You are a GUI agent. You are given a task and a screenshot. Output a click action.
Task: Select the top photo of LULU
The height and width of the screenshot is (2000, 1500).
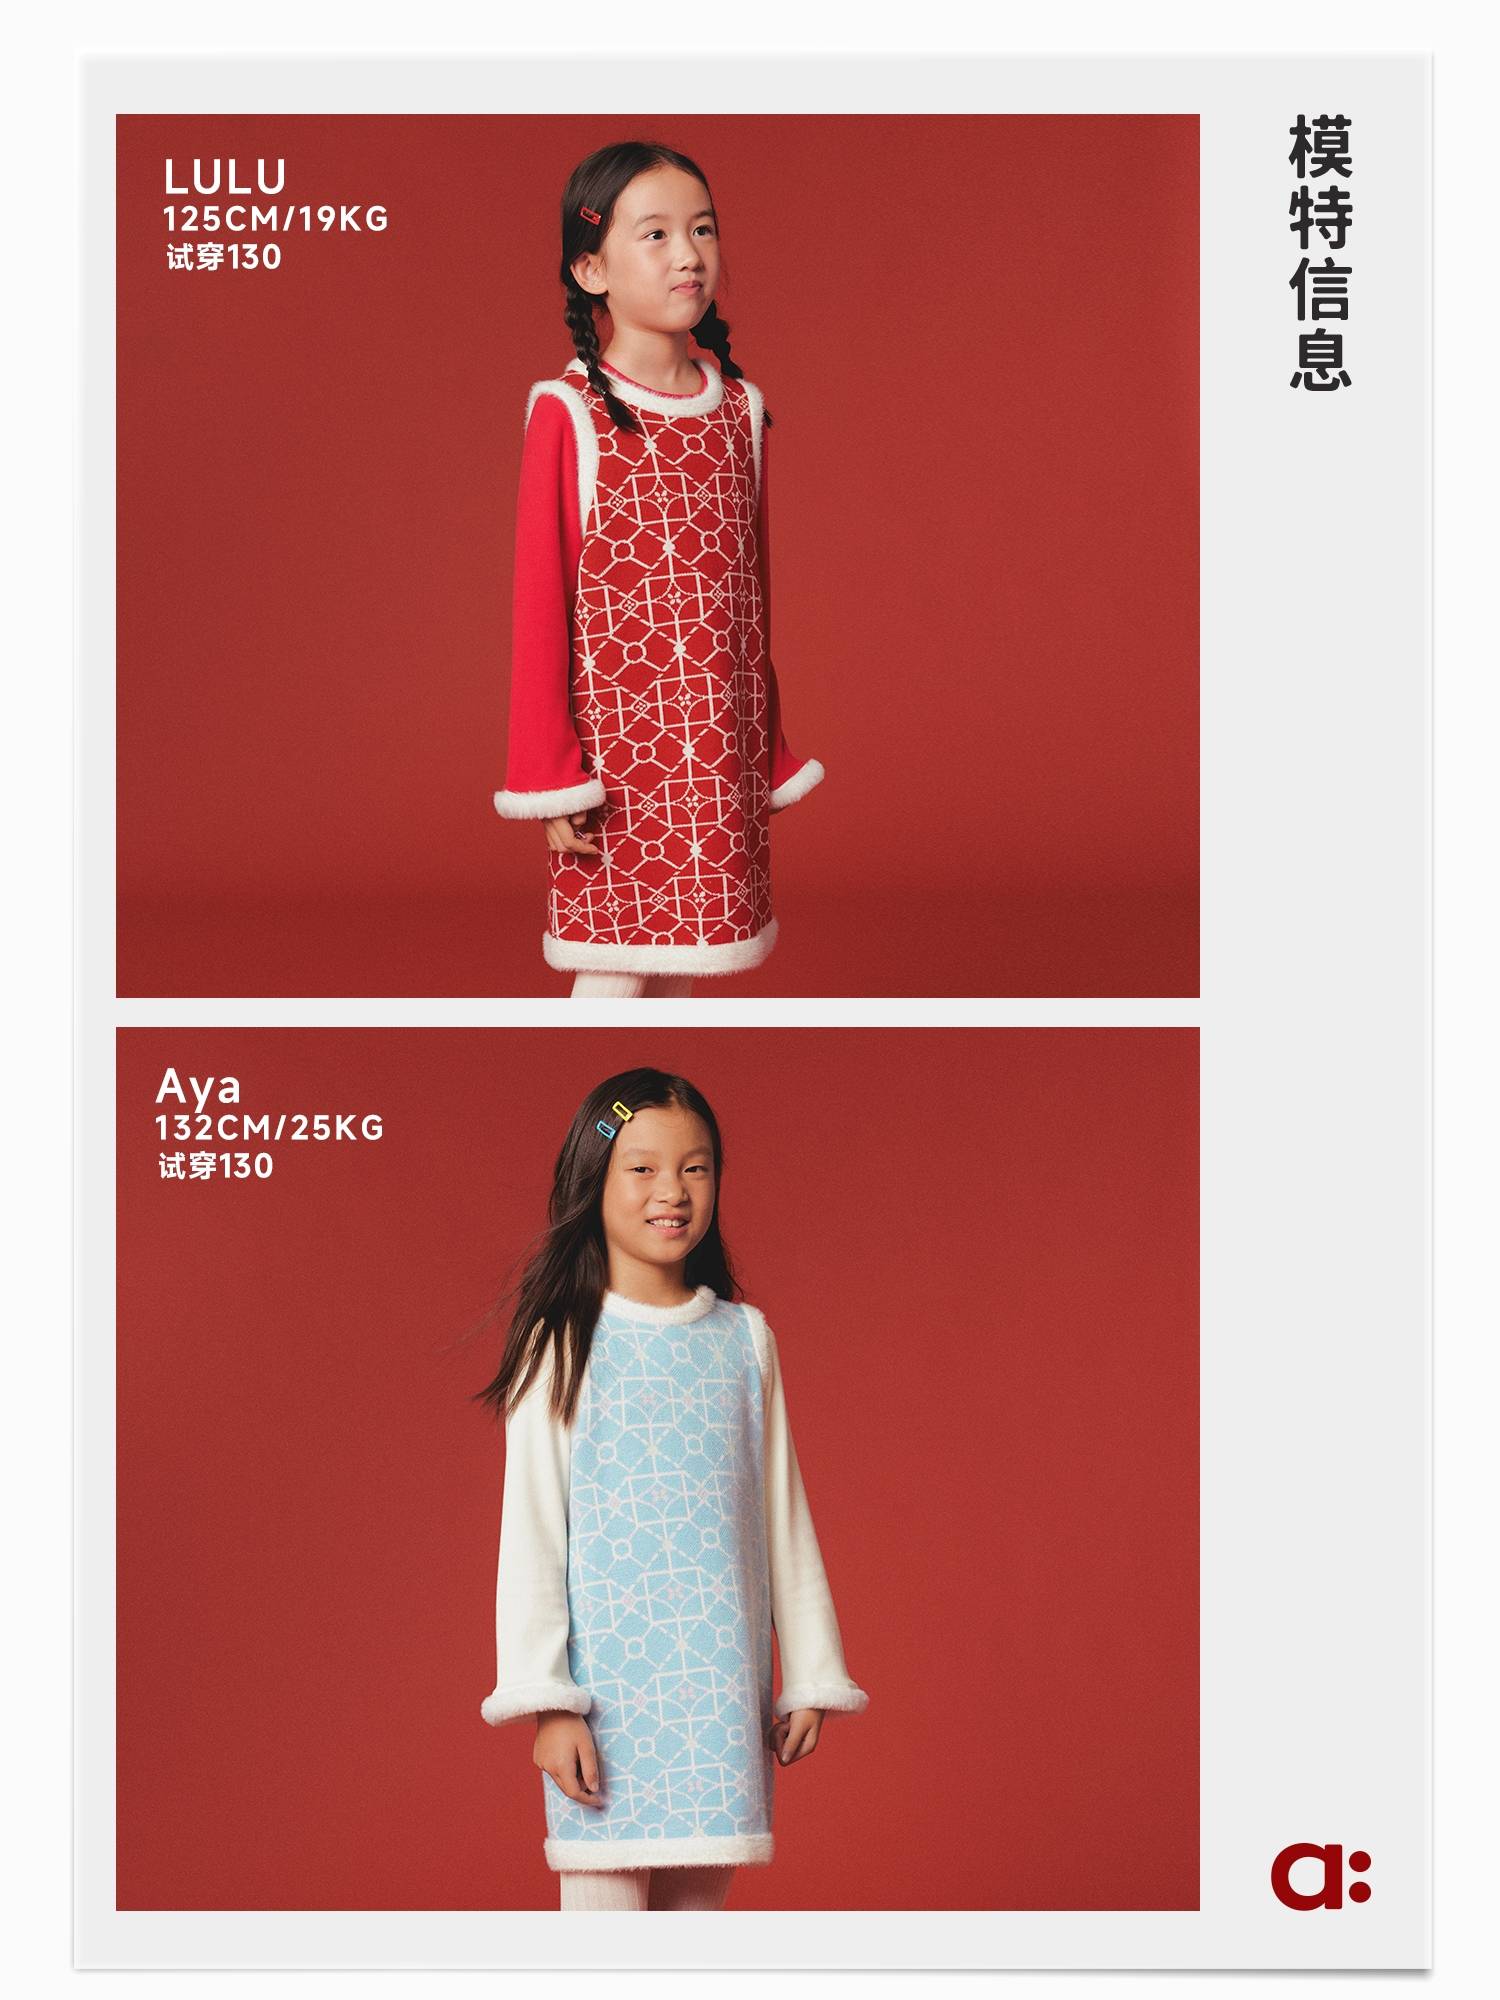658,556
